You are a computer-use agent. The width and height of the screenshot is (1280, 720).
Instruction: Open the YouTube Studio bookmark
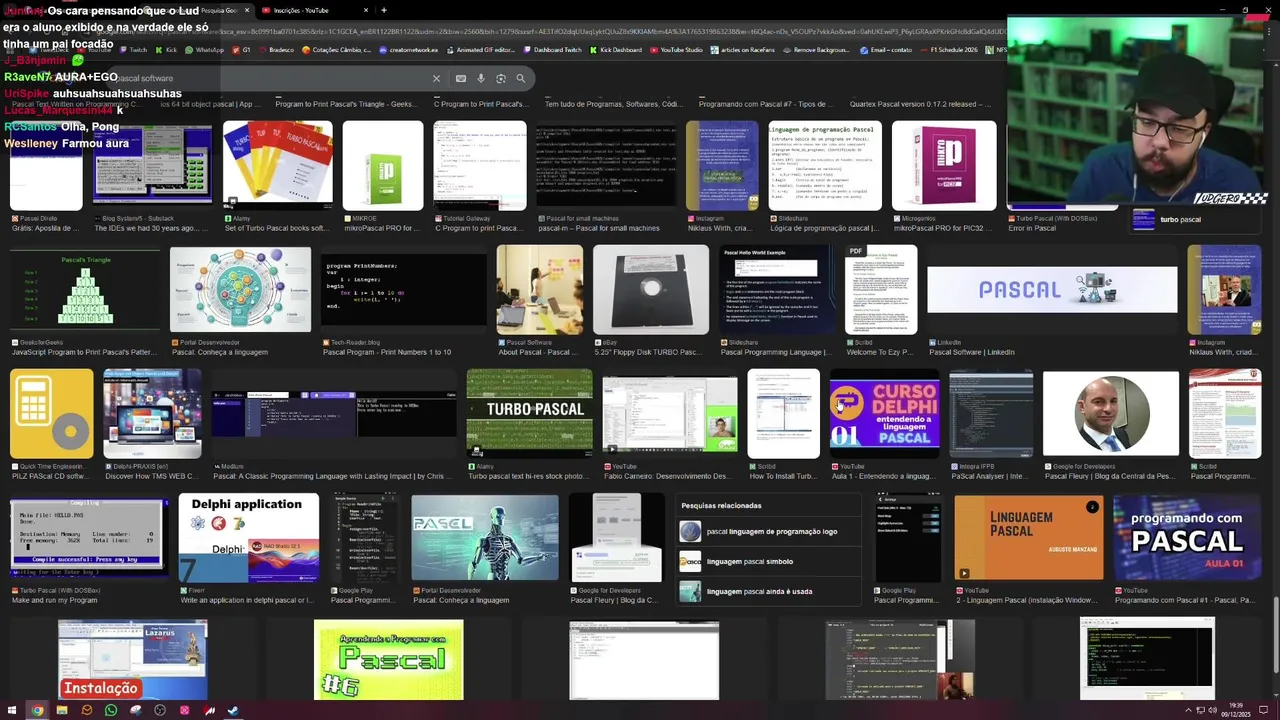coord(677,49)
